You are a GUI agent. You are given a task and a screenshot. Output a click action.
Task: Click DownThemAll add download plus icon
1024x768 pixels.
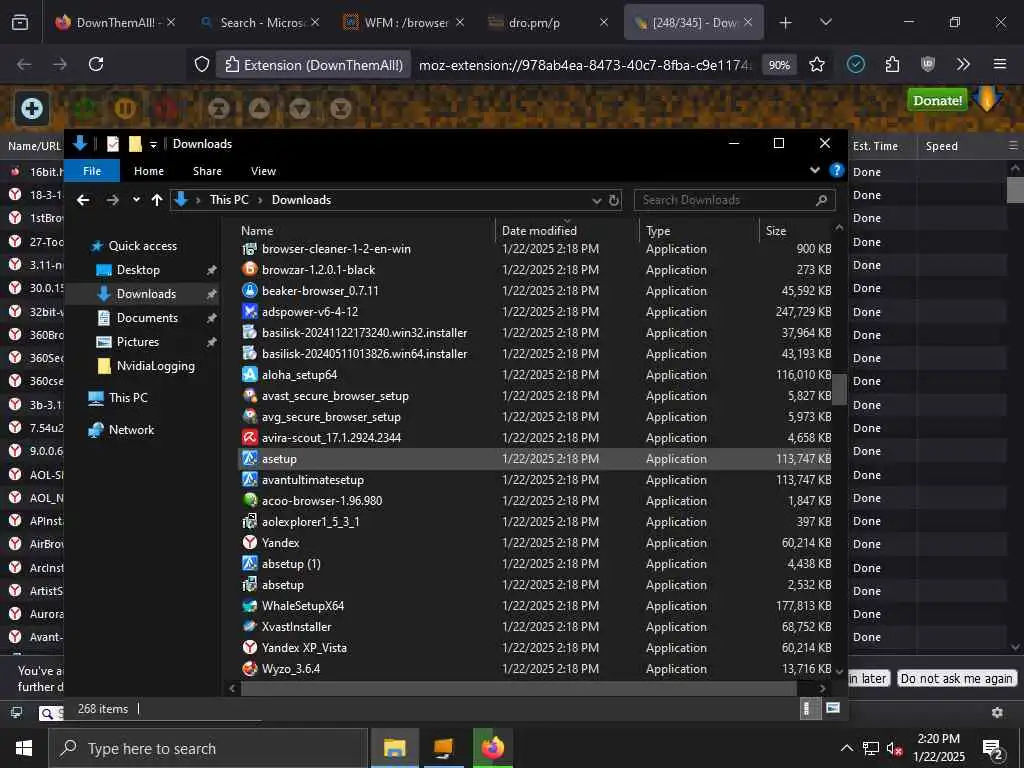tap(31, 108)
